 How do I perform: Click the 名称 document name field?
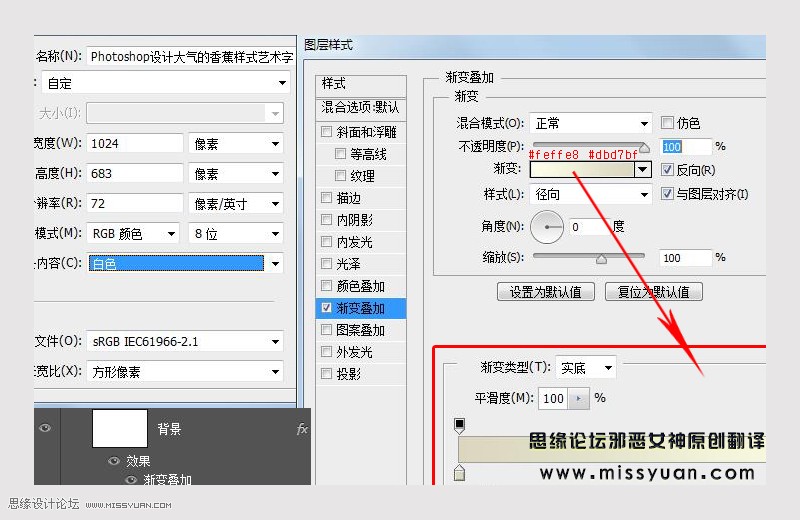tap(191, 56)
